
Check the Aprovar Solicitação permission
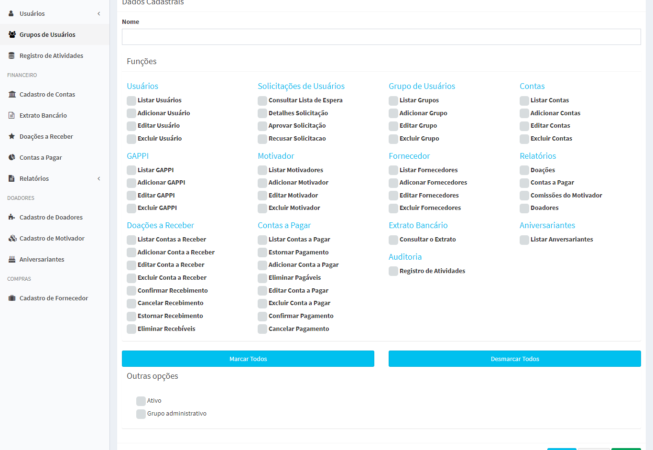tap(262, 126)
